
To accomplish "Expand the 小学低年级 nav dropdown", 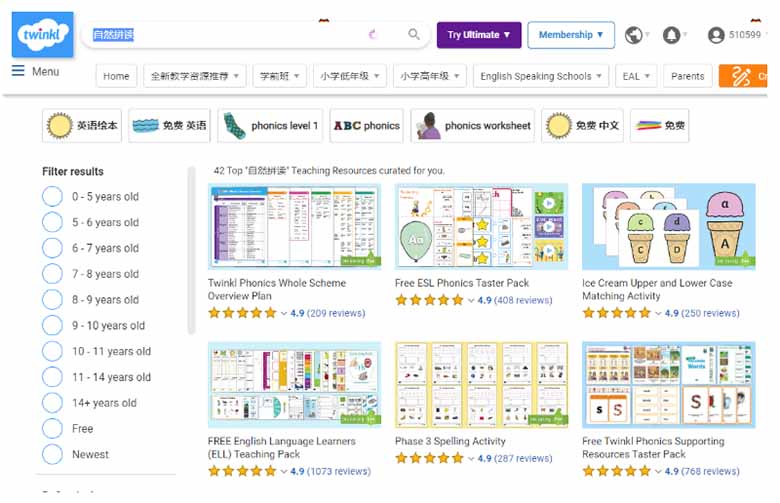I will [349, 76].
